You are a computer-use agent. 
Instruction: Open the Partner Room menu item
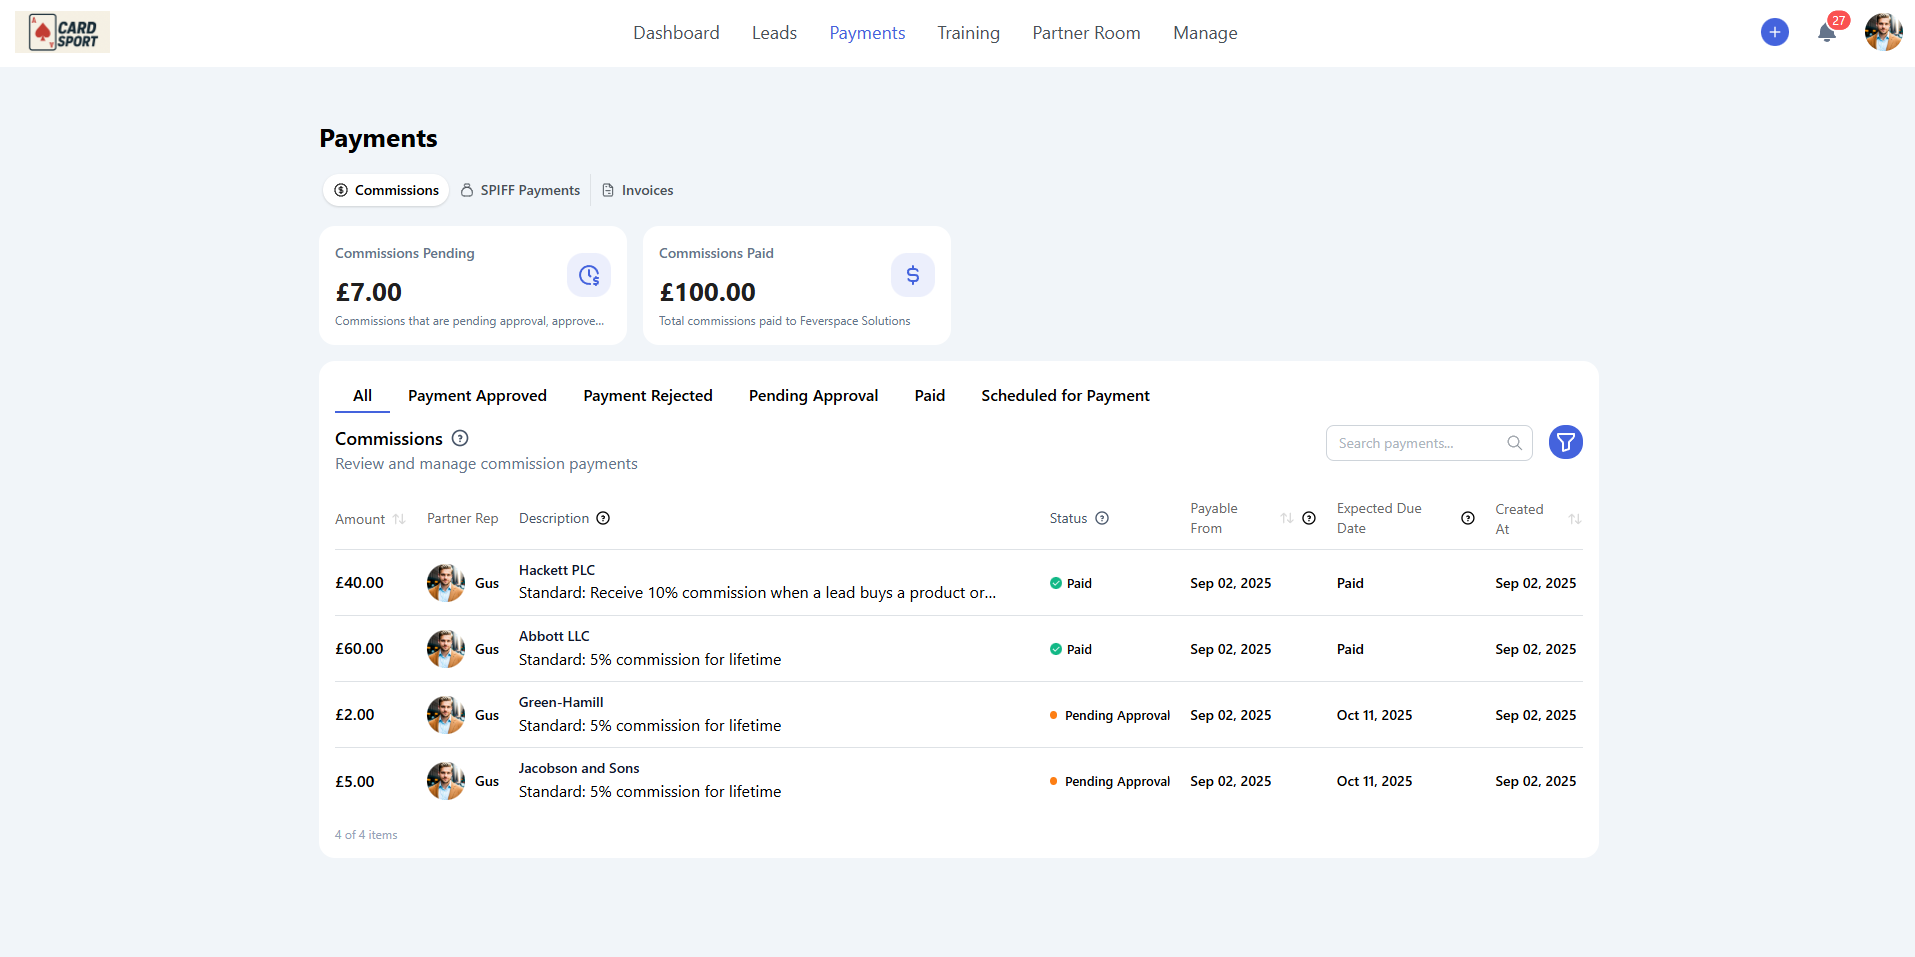point(1086,33)
